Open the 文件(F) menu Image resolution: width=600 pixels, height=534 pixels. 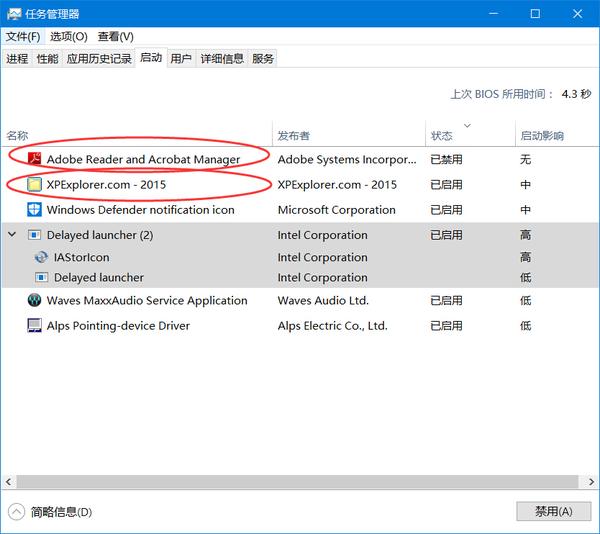coord(23,37)
